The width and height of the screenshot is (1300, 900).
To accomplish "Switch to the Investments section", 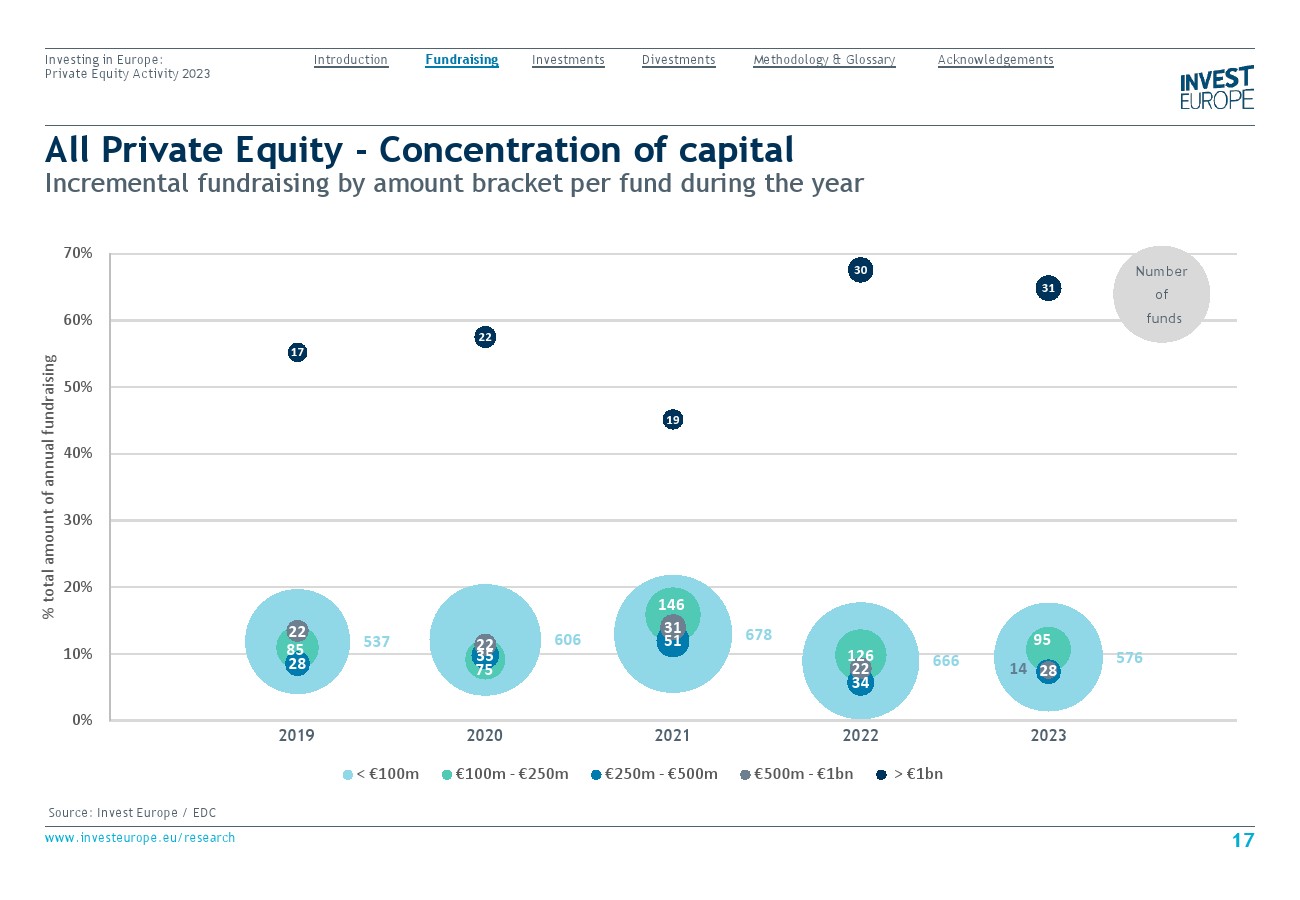I will [x=568, y=60].
